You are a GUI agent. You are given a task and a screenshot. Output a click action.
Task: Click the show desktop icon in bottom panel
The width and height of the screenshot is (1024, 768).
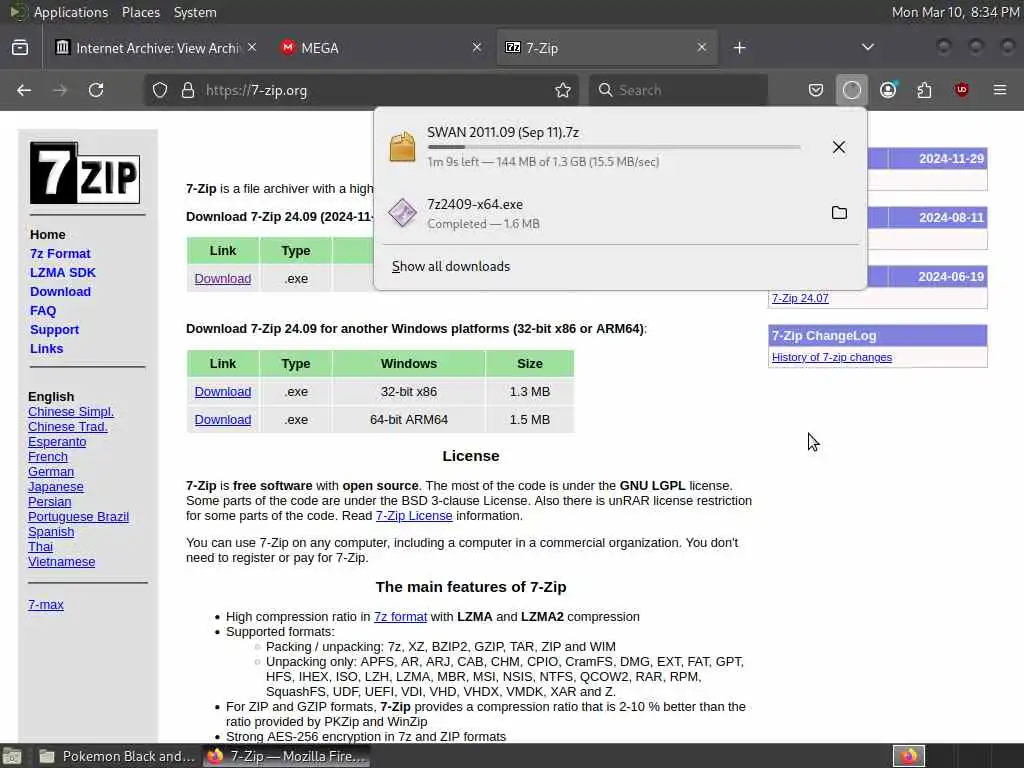point(12,756)
